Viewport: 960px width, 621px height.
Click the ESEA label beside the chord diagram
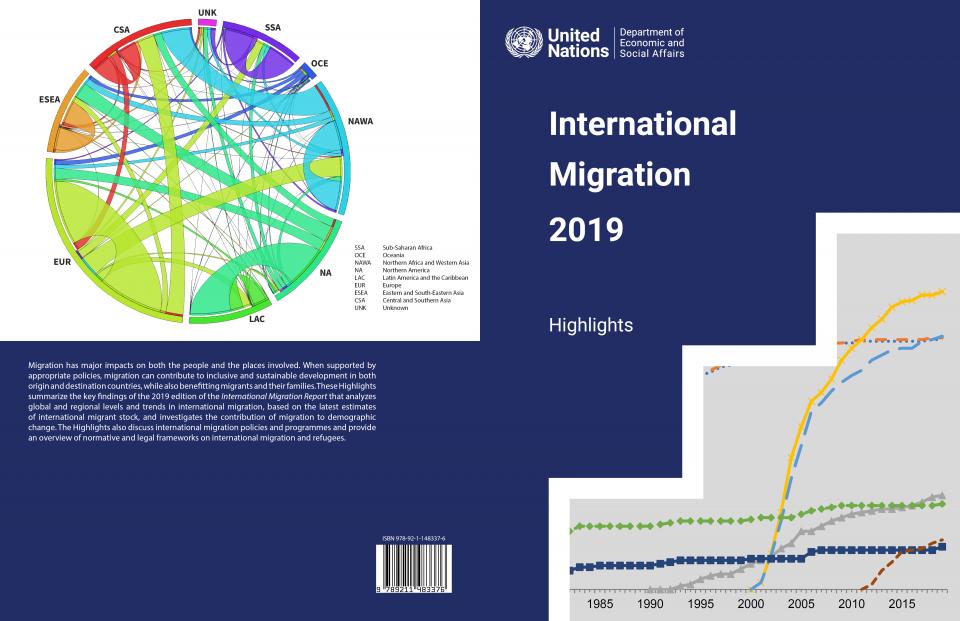coord(50,99)
